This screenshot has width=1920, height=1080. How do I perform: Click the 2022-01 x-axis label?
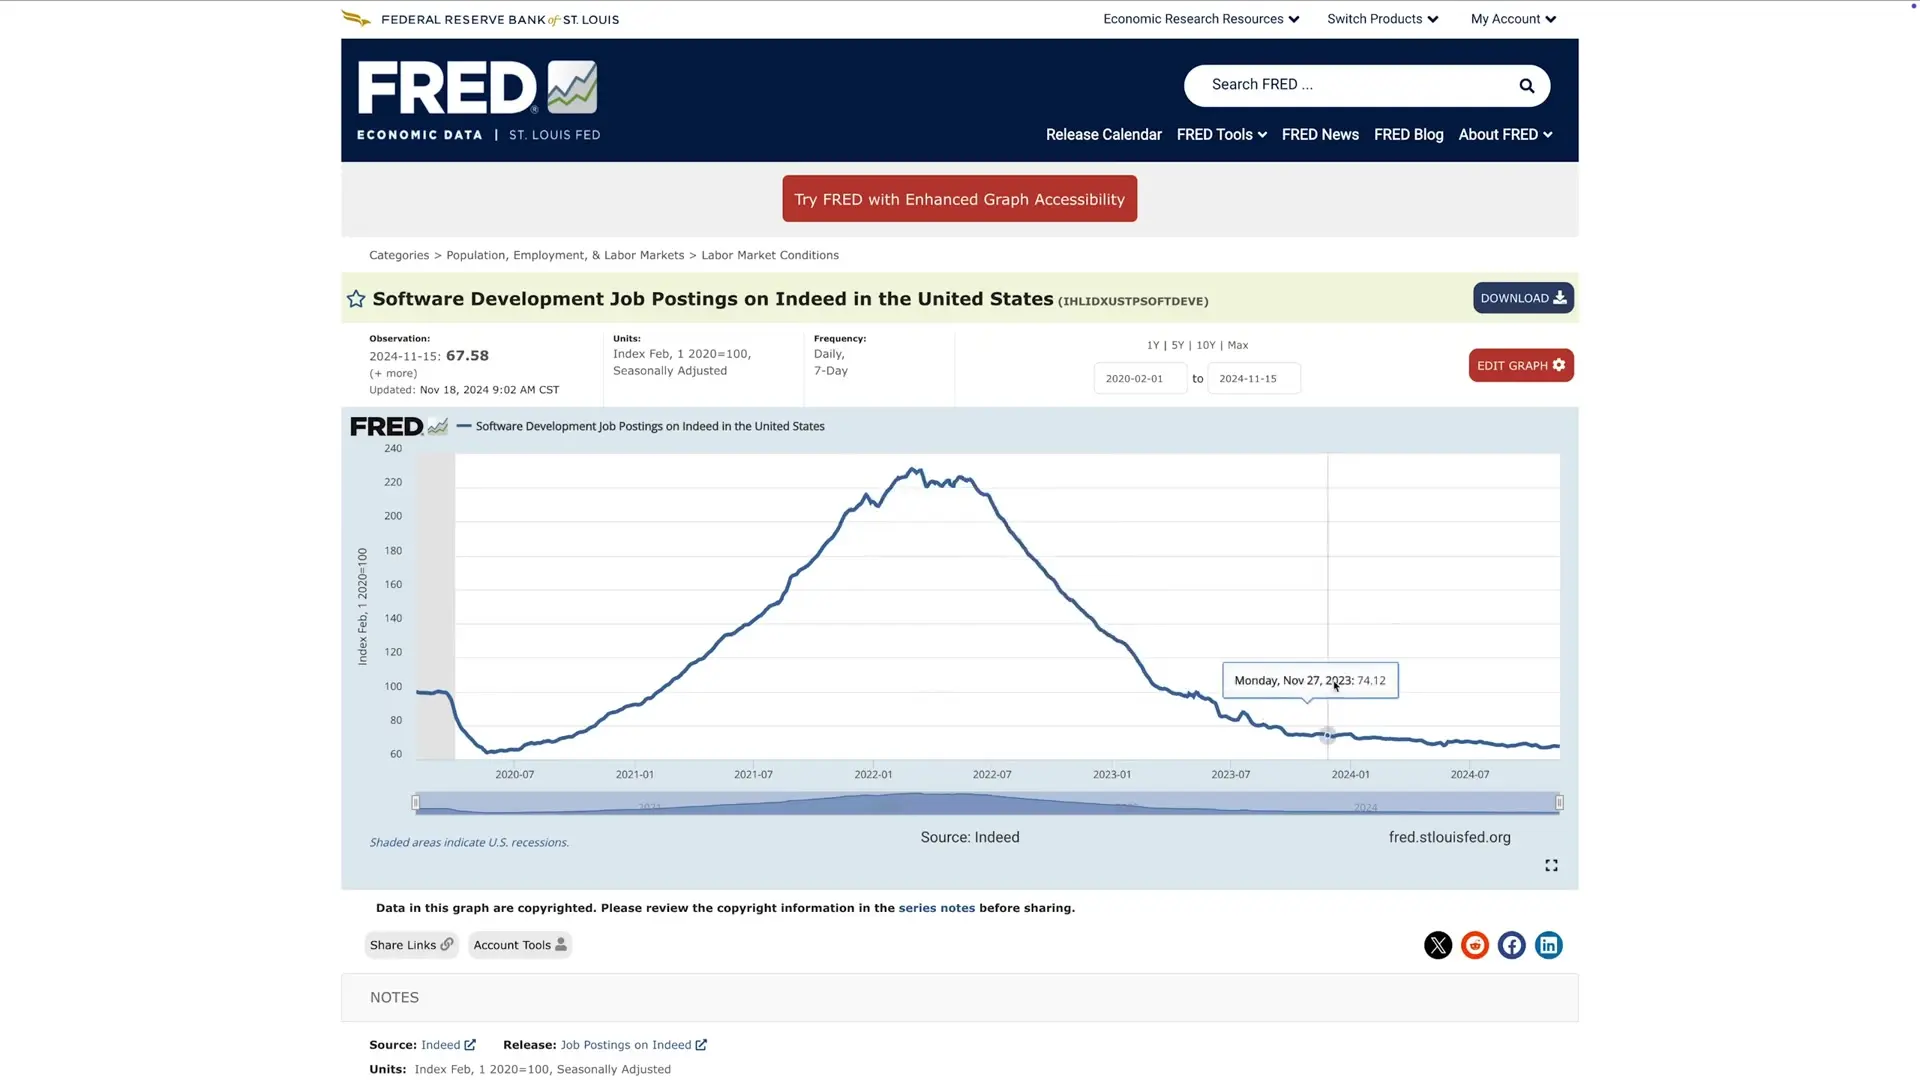873,775
